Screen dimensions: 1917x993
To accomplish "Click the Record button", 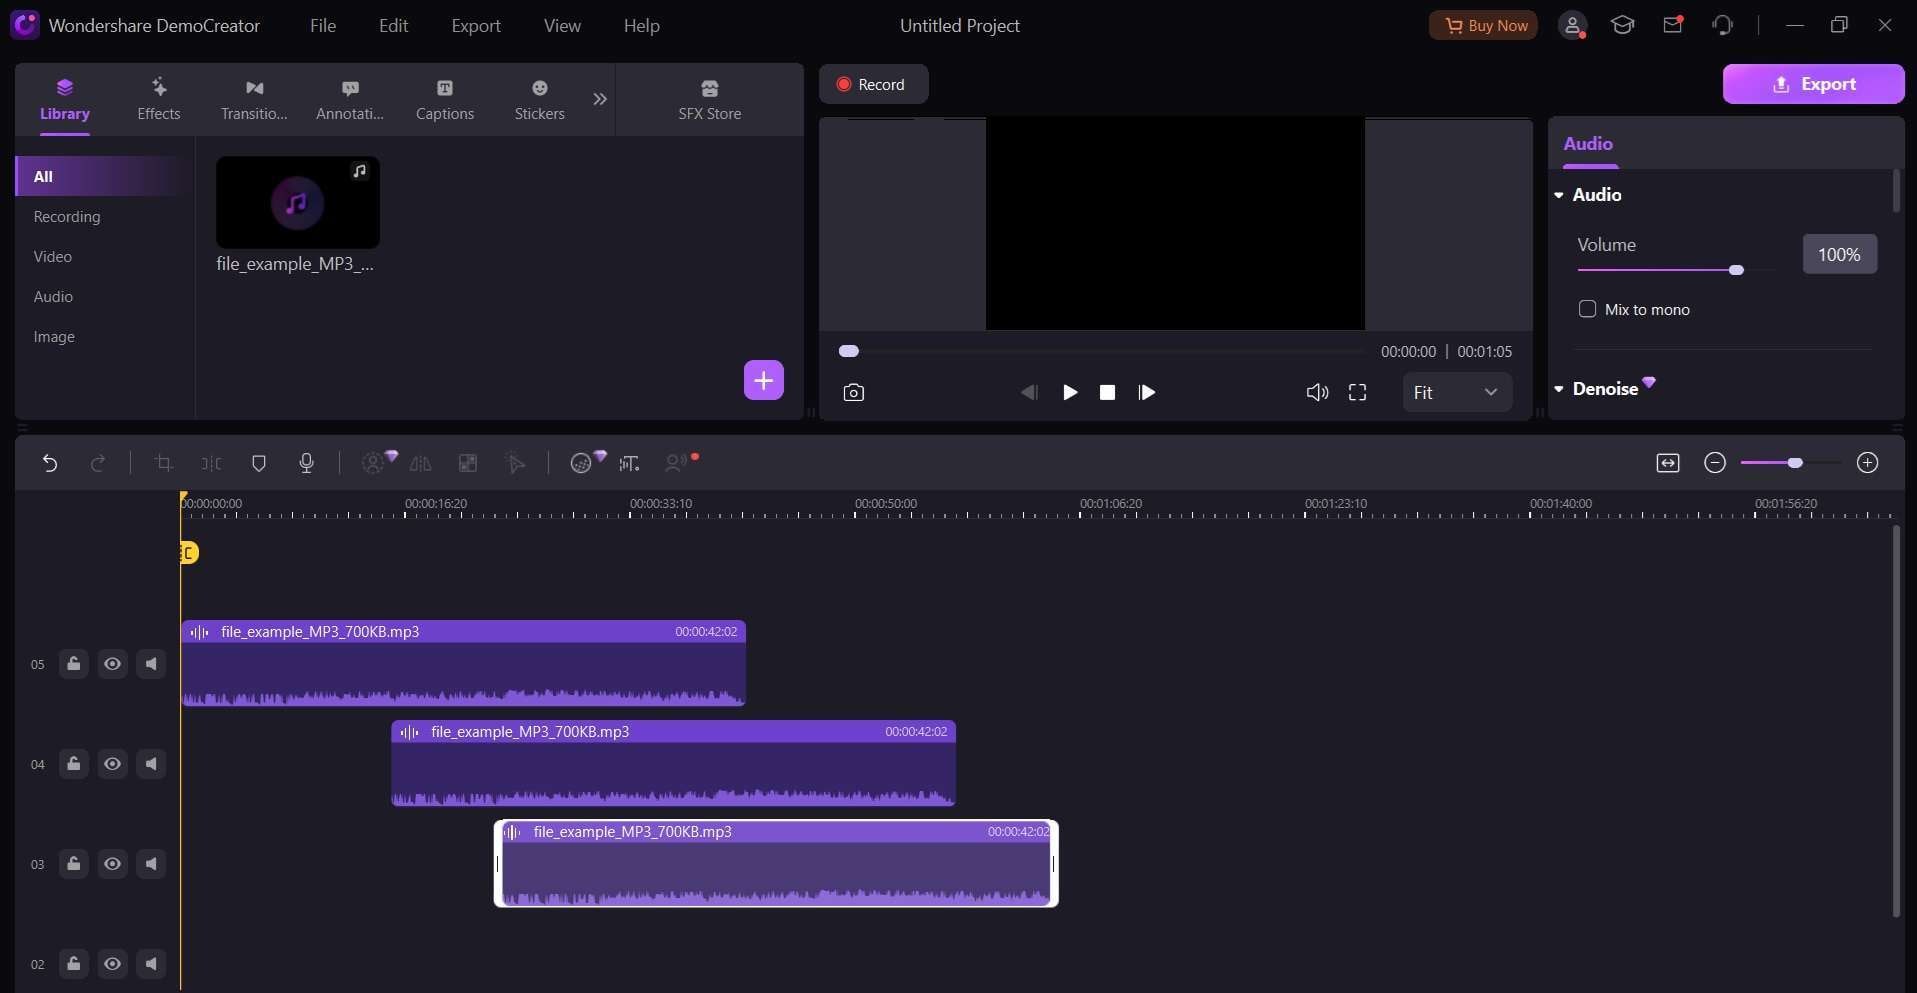I will [x=873, y=84].
